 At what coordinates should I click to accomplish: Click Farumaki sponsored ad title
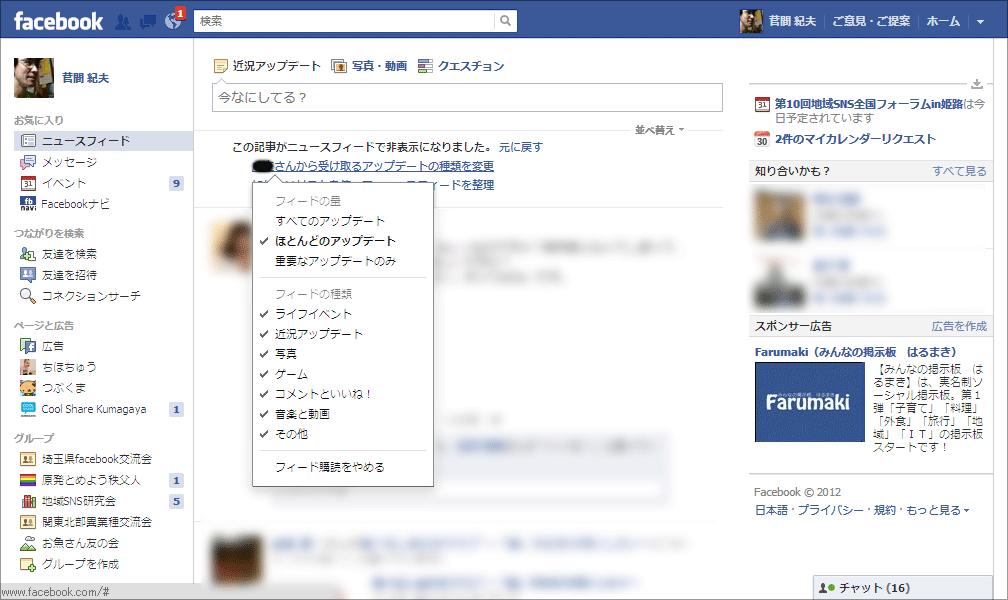pos(855,352)
